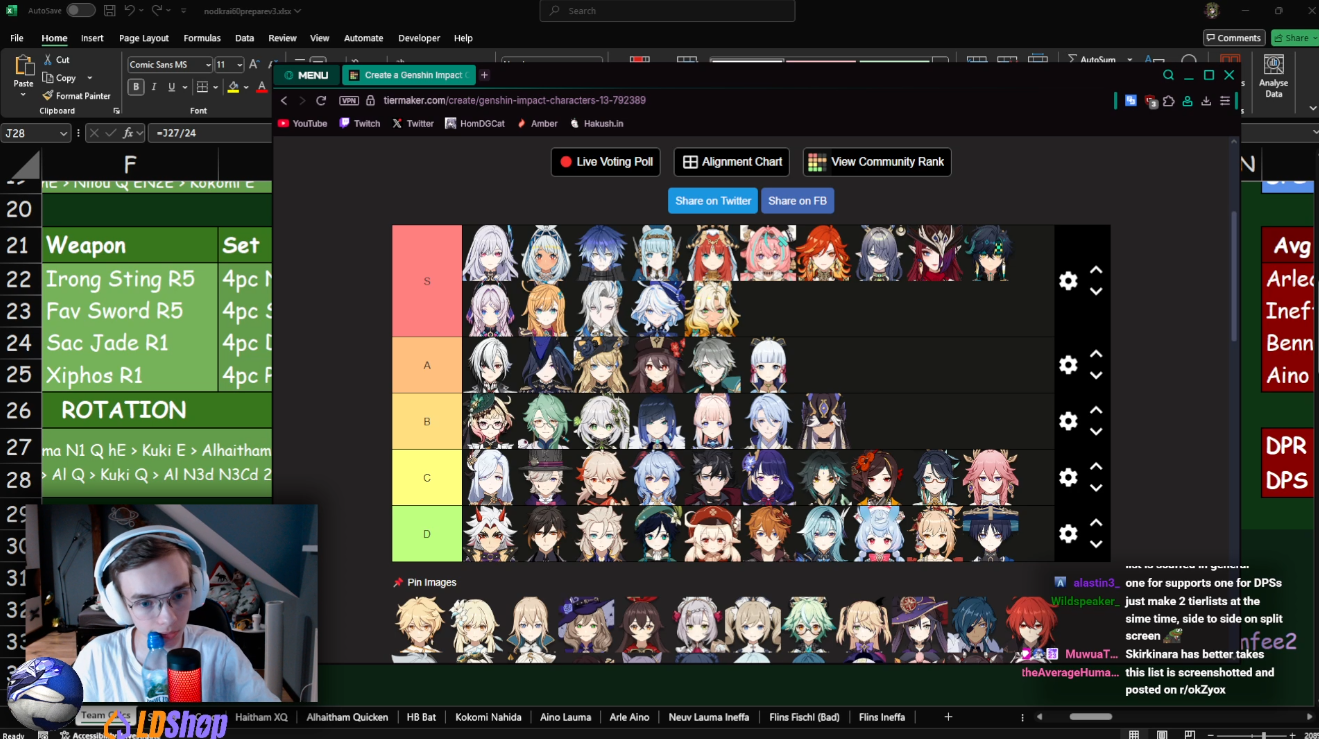Switch to the Page Layout ribbon tab

click(144, 38)
